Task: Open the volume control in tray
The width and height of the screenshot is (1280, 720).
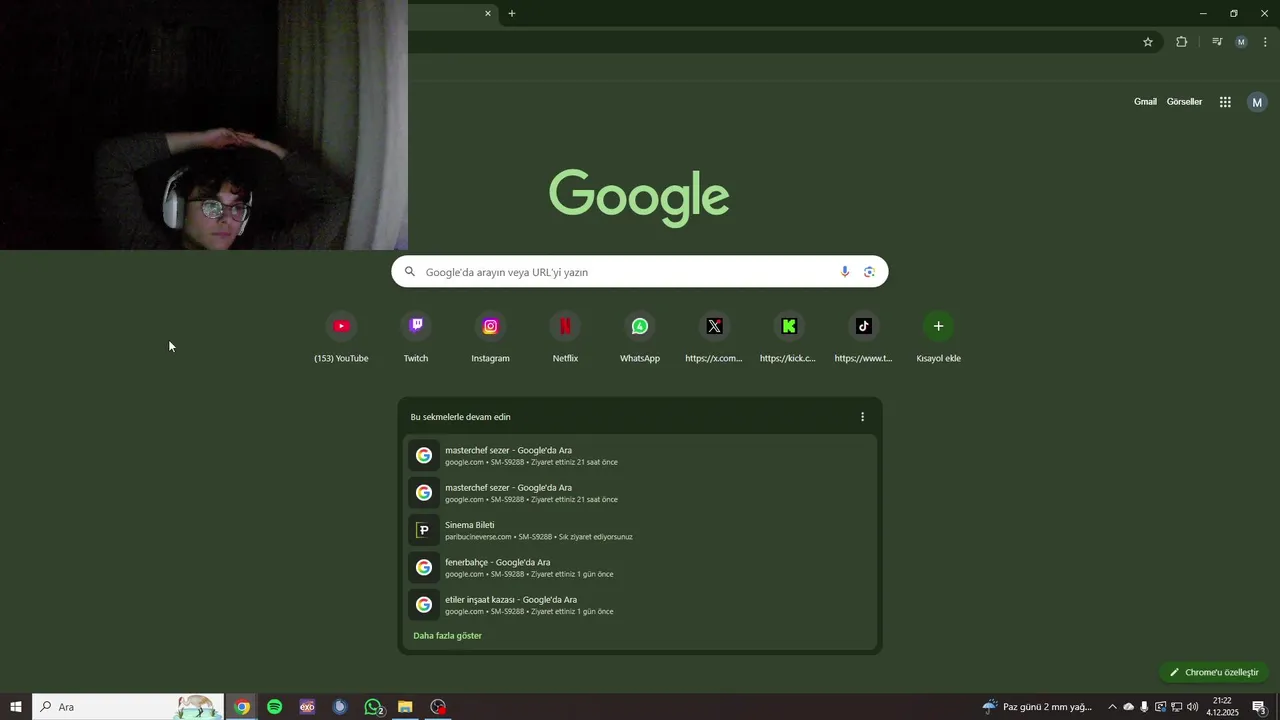Action: click(1192, 707)
